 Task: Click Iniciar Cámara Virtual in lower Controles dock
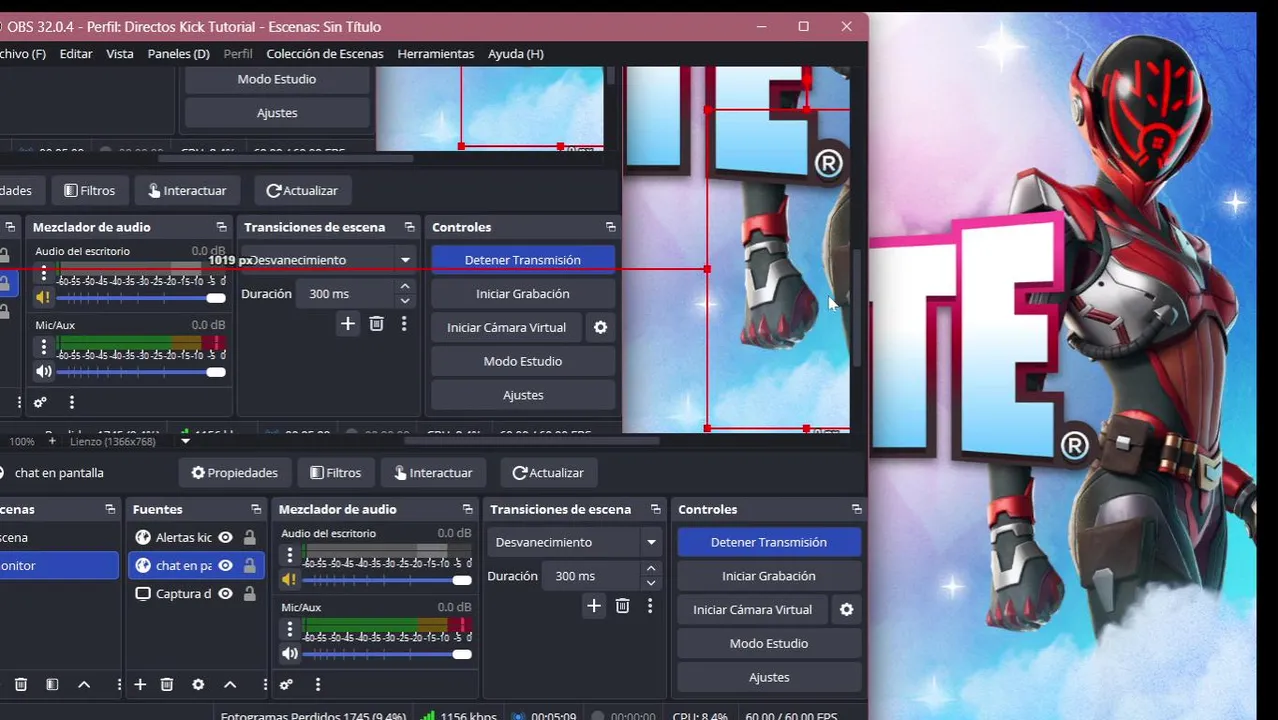pos(753,609)
